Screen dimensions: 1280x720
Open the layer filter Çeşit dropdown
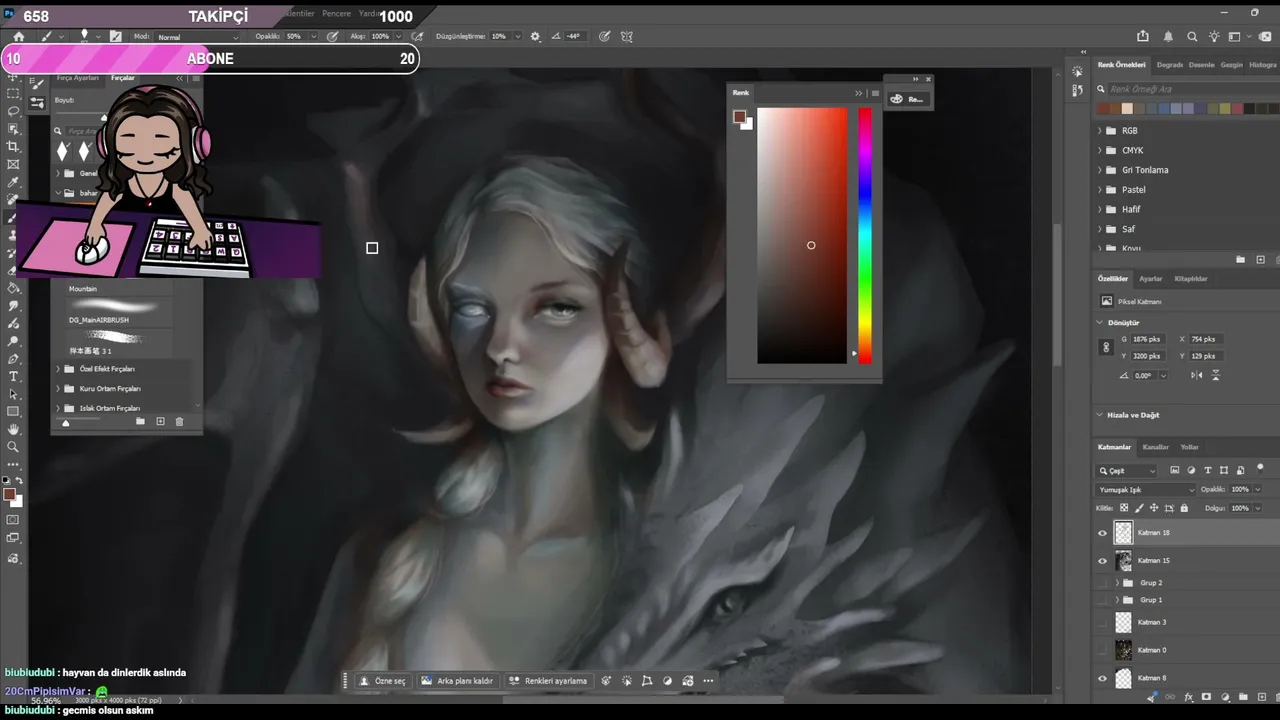(1127, 470)
